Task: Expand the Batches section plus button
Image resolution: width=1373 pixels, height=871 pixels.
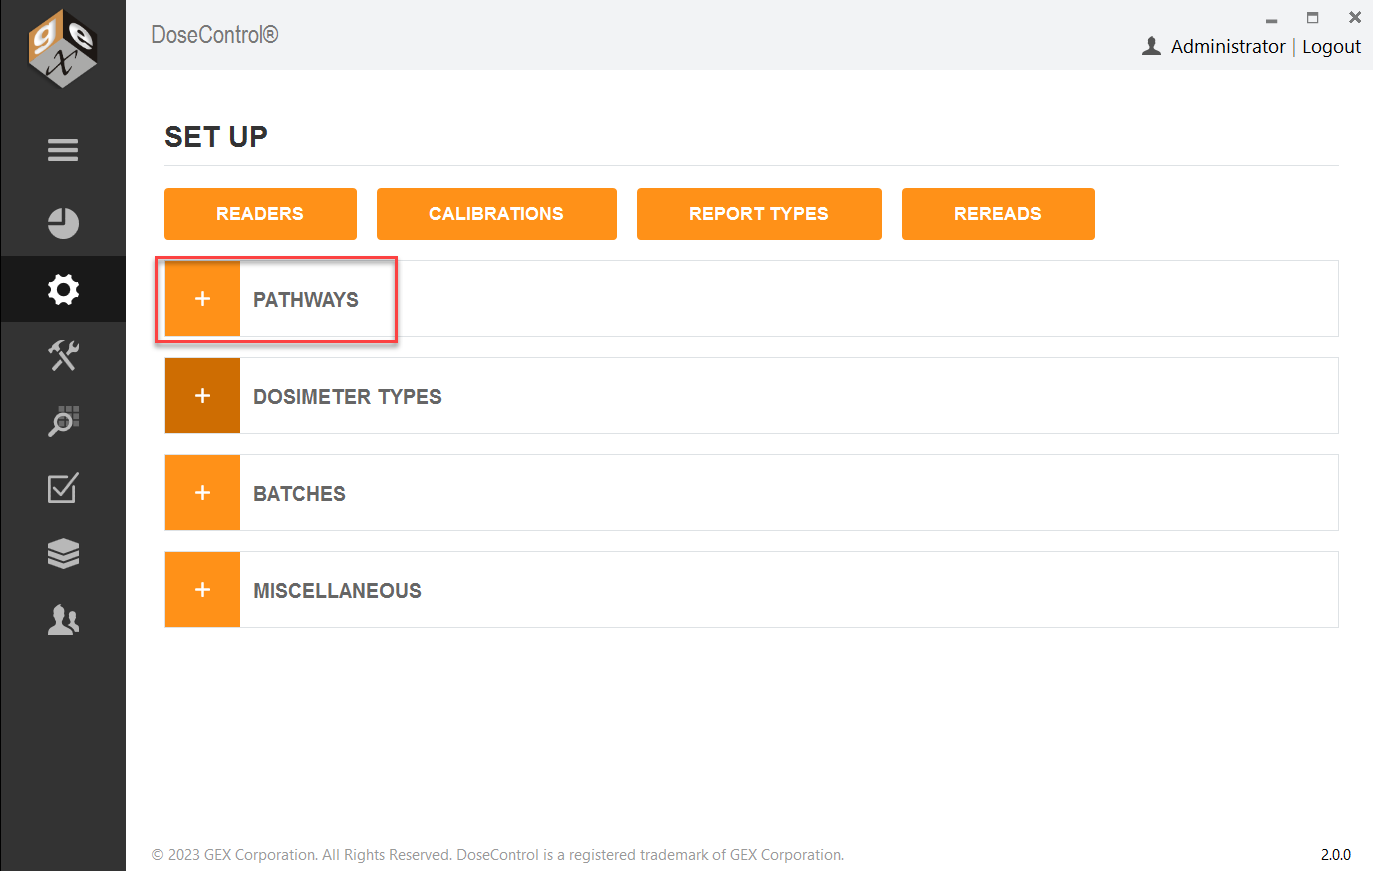Action: [202, 493]
